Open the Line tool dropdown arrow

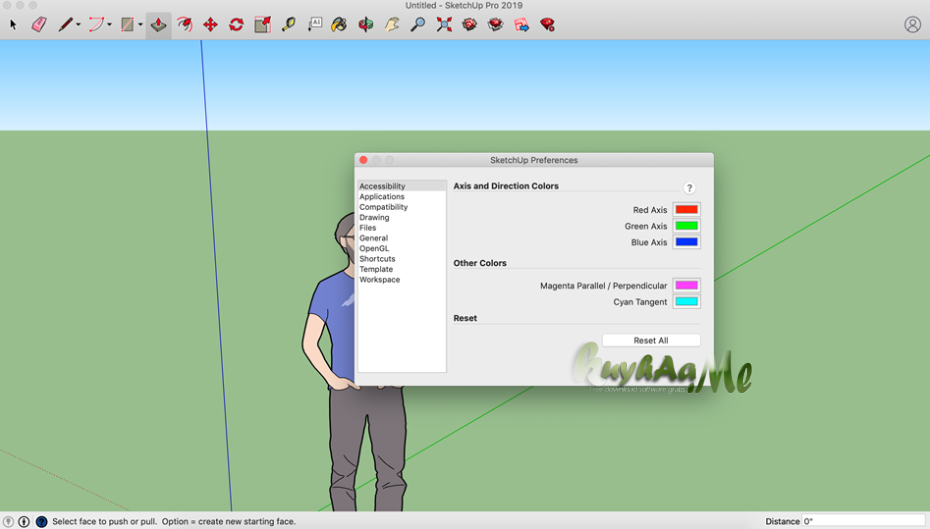(x=78, y=25)
